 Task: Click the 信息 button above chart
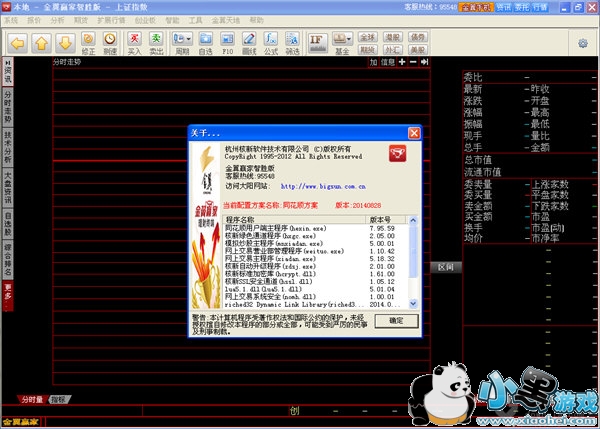tap(388, 62)
